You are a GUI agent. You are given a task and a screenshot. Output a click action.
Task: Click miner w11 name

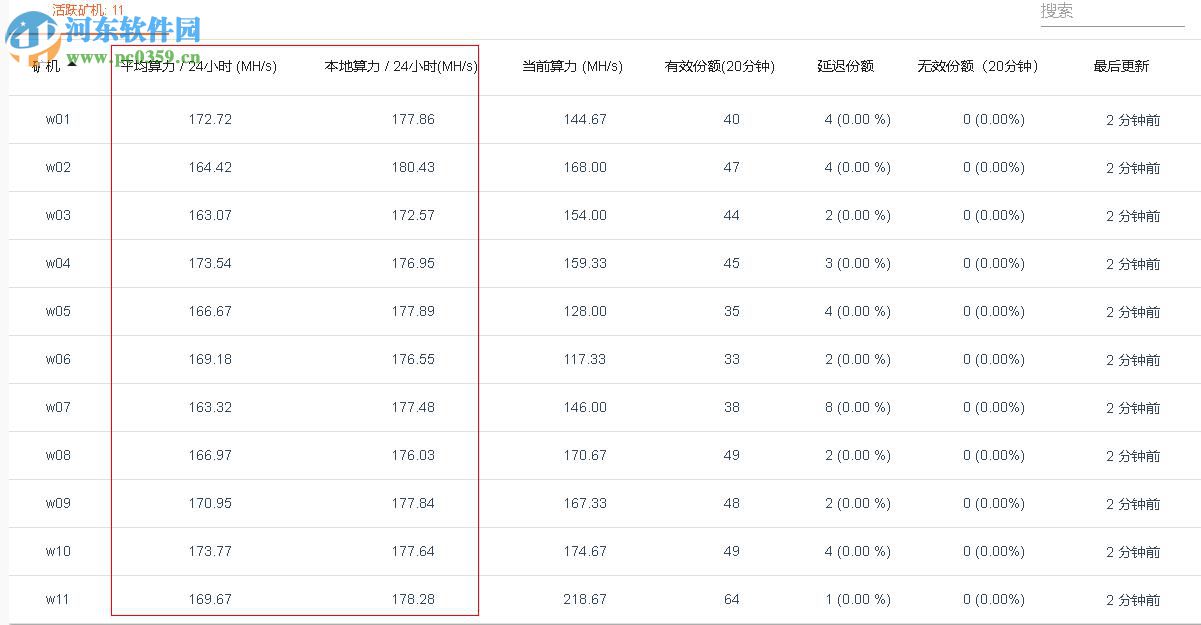(x=58, y=600)
